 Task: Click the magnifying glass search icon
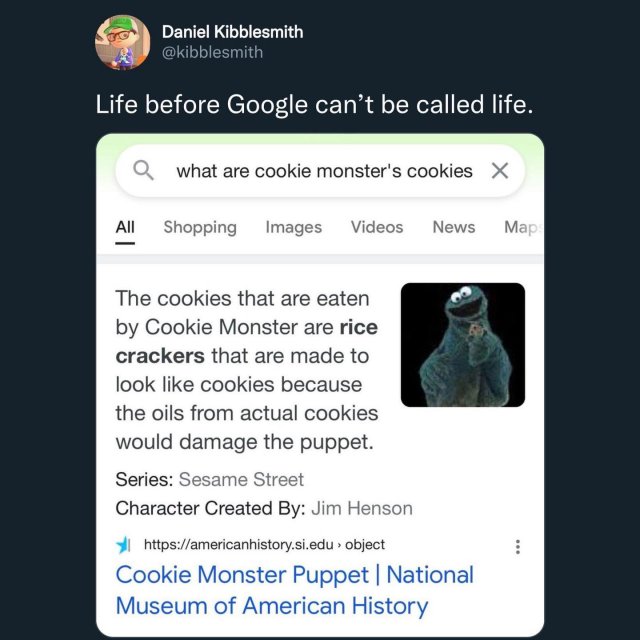[144, 170]
